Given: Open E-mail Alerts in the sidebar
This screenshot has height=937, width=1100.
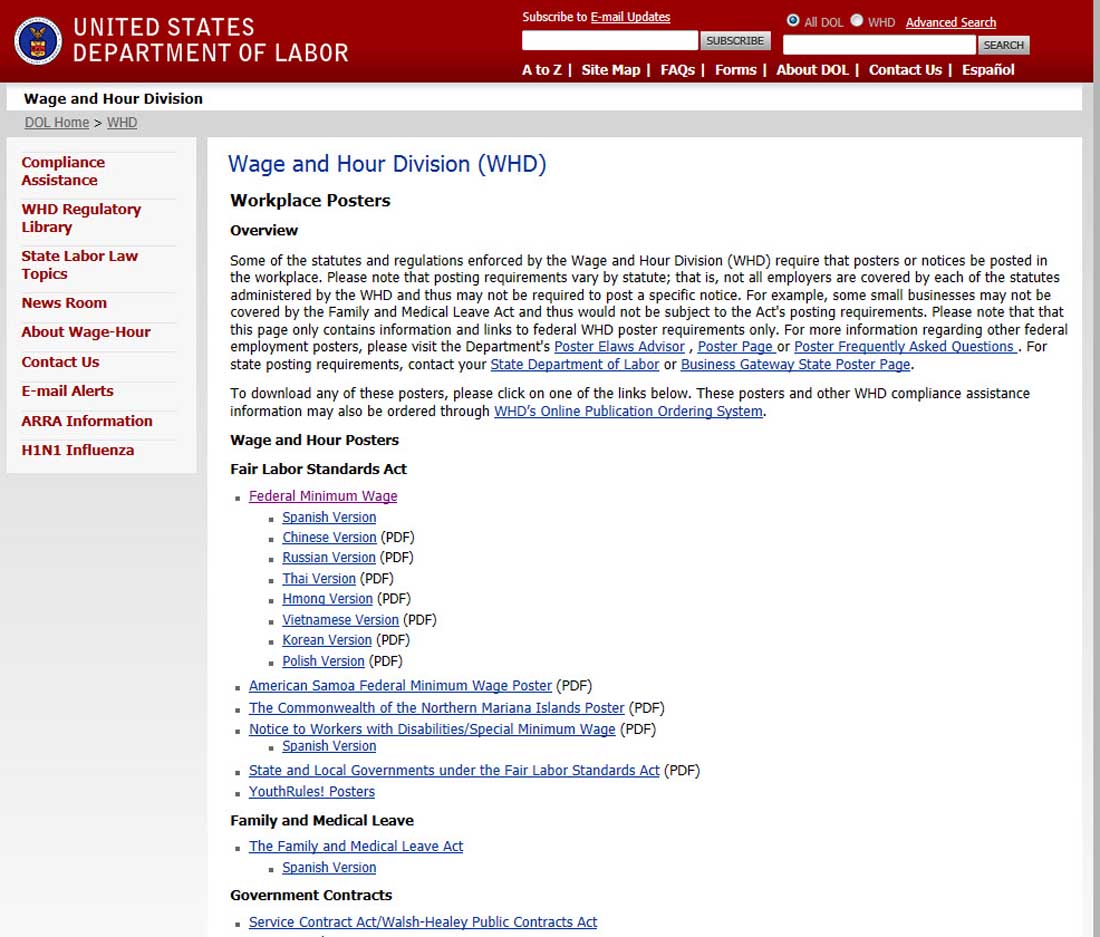Looking at the screenshot, I should [x=67, y=391].
